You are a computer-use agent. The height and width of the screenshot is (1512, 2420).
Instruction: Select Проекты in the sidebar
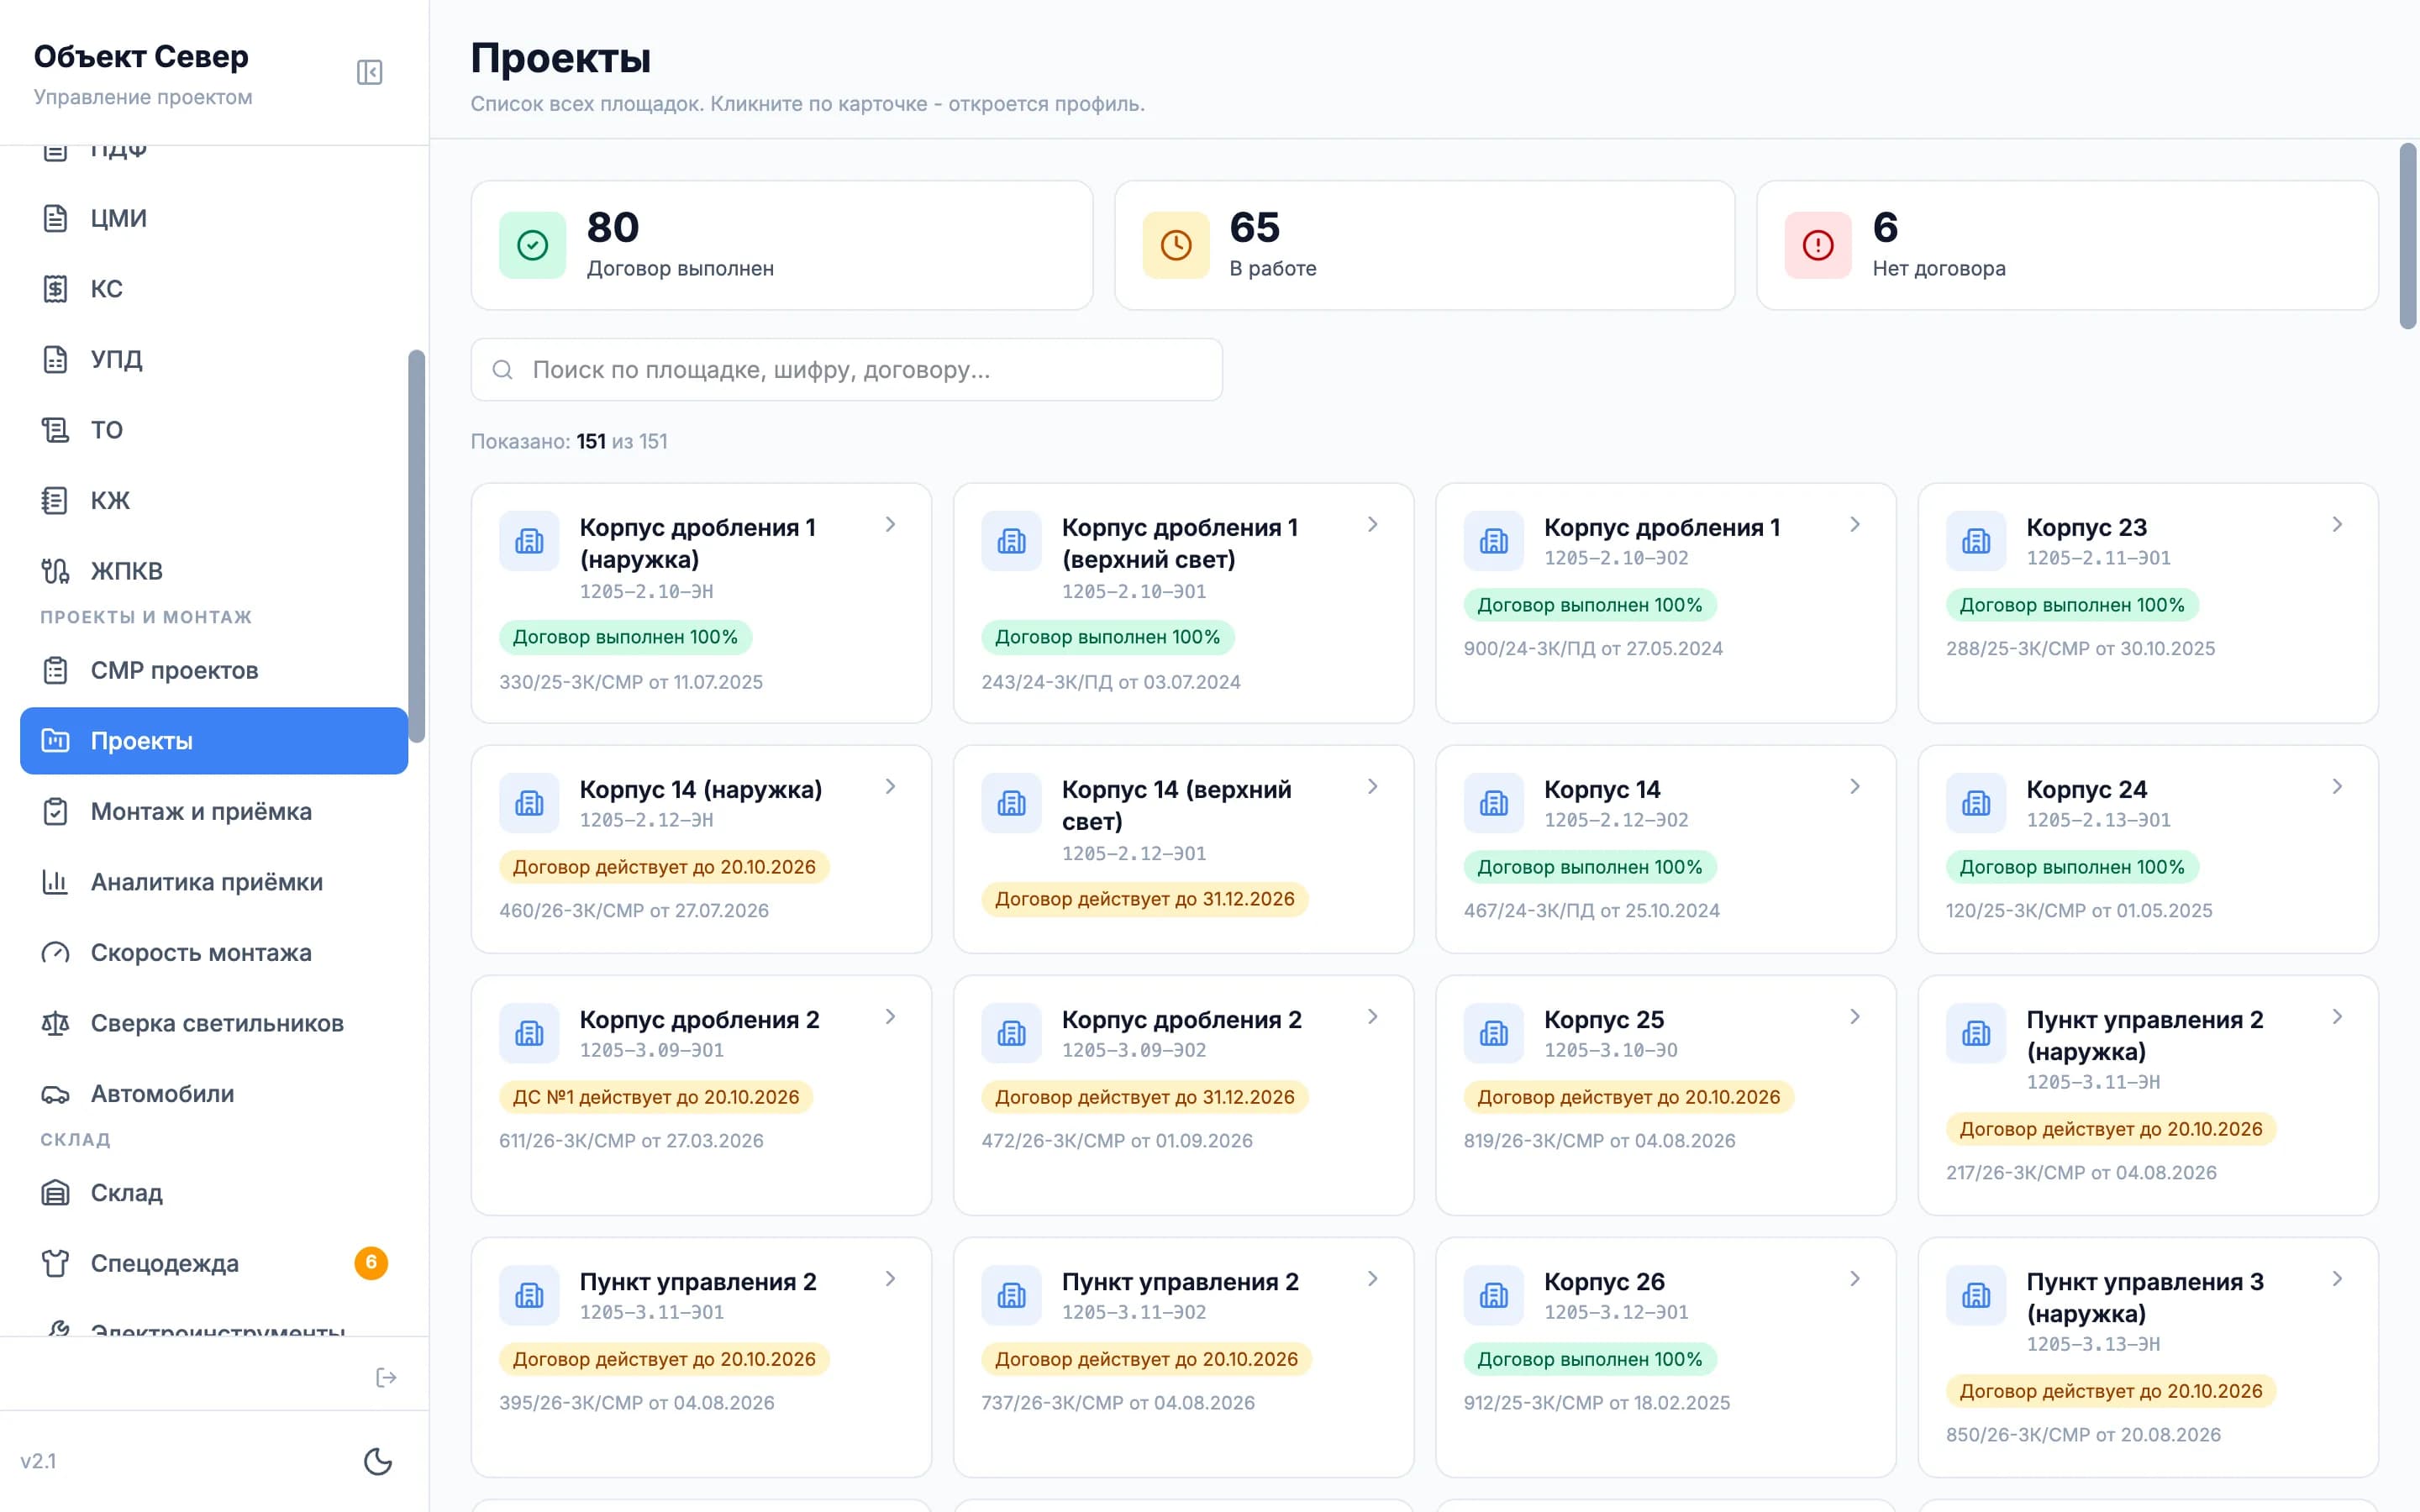[214, 741]
